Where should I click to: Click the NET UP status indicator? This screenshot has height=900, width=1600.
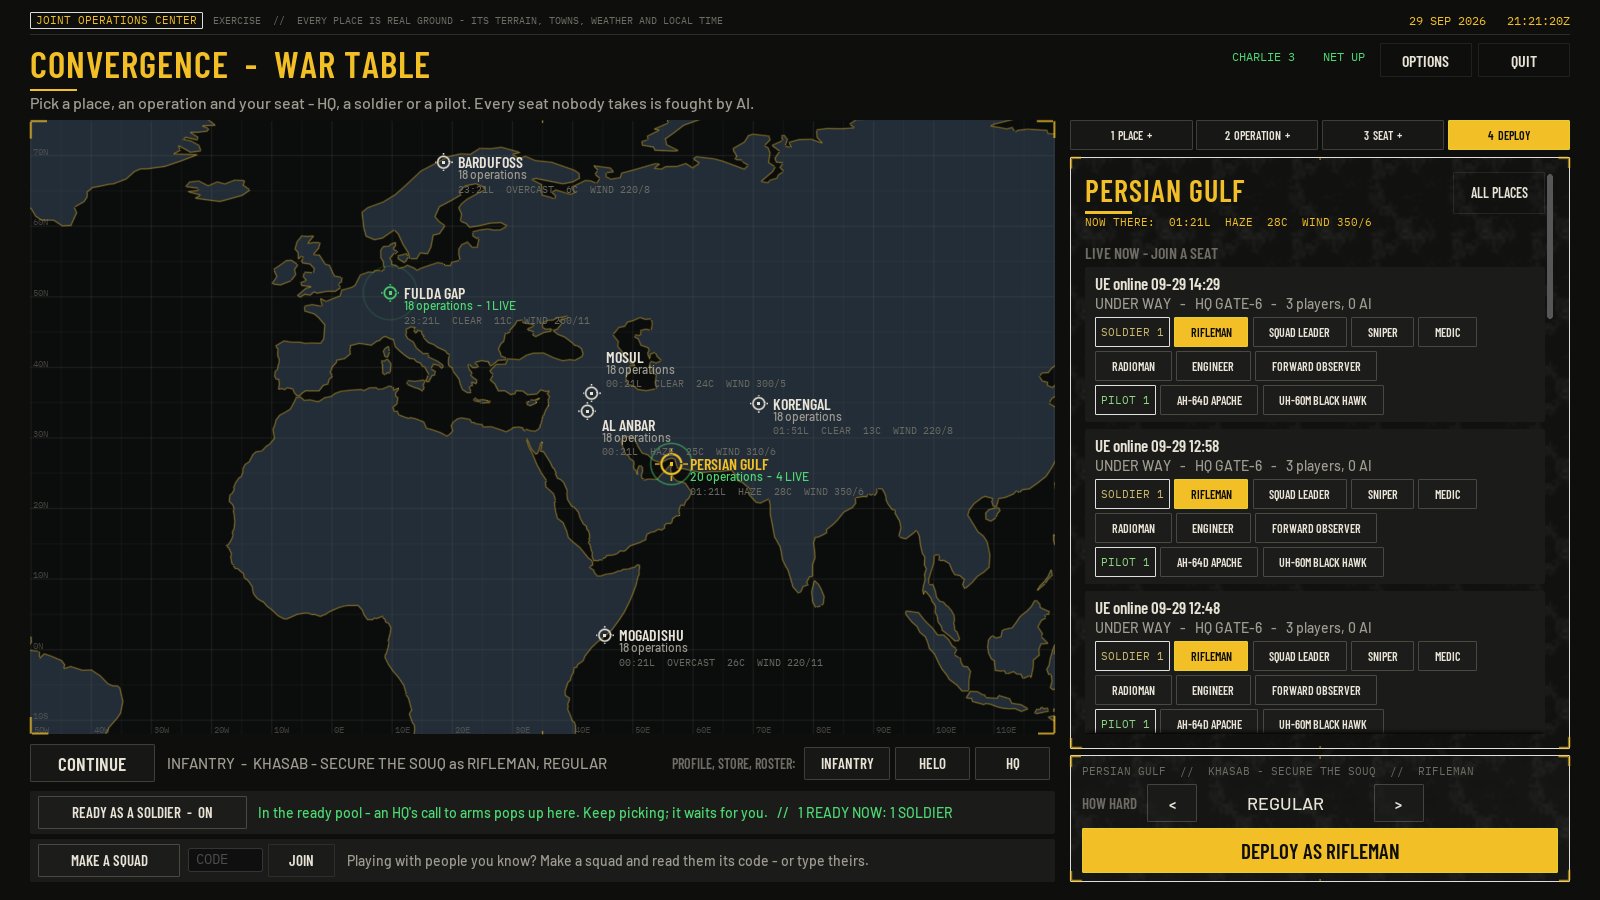point(1343,57)
